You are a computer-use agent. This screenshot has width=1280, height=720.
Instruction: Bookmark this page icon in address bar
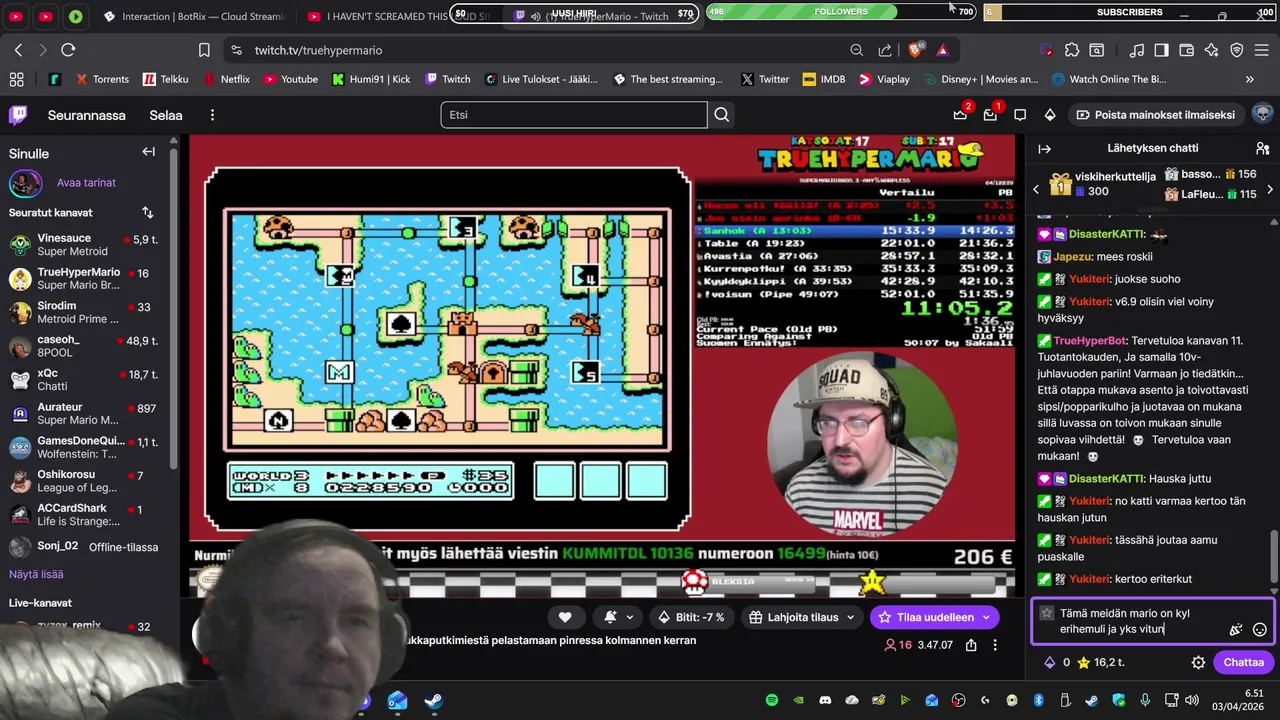pos(204,50)
